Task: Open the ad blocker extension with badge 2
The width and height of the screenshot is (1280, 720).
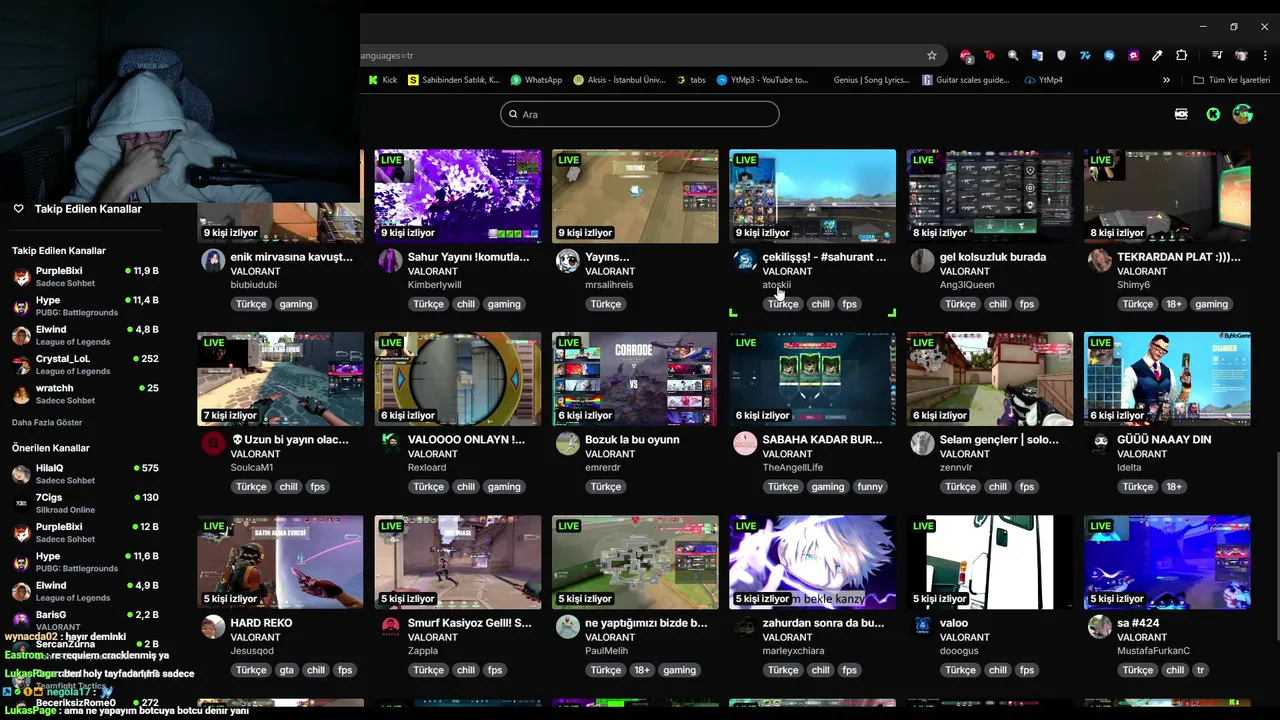Action: tap(966, 56)
